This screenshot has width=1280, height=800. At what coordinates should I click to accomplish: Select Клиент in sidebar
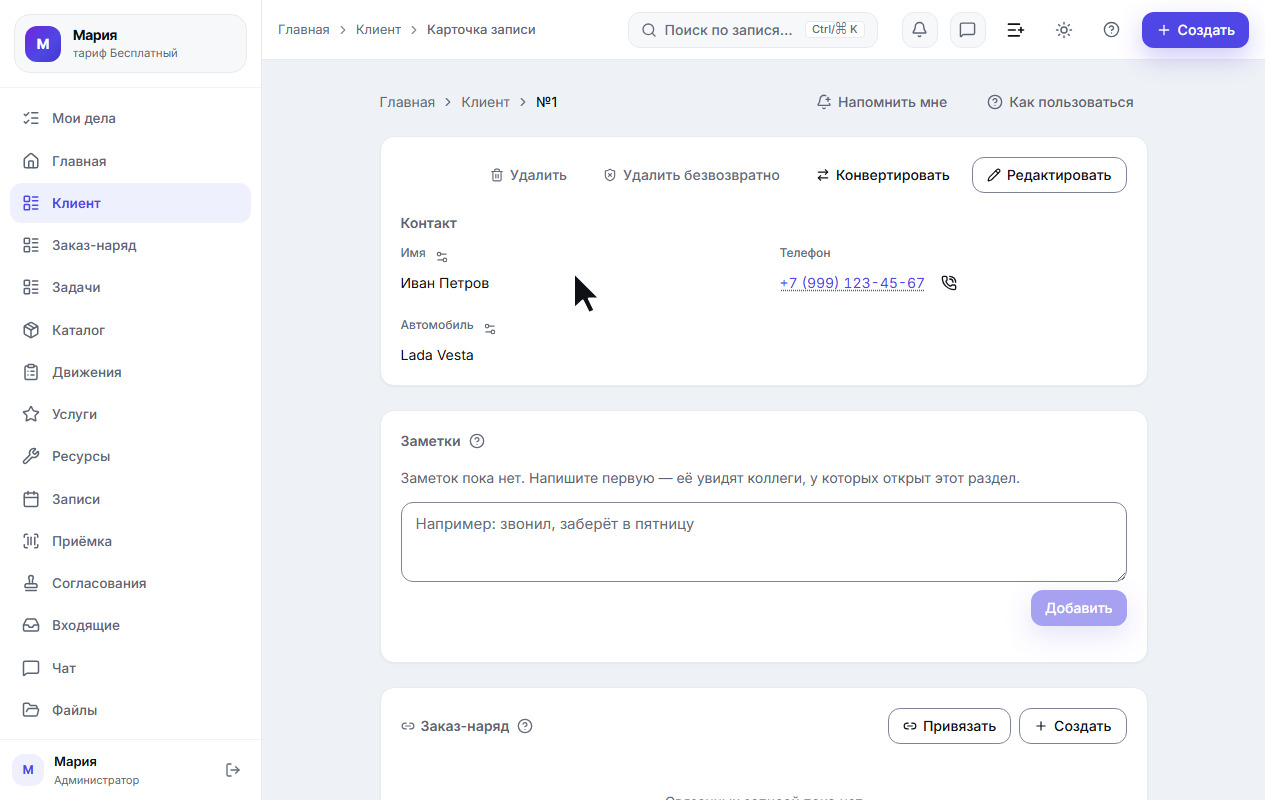tap(130, 203)
